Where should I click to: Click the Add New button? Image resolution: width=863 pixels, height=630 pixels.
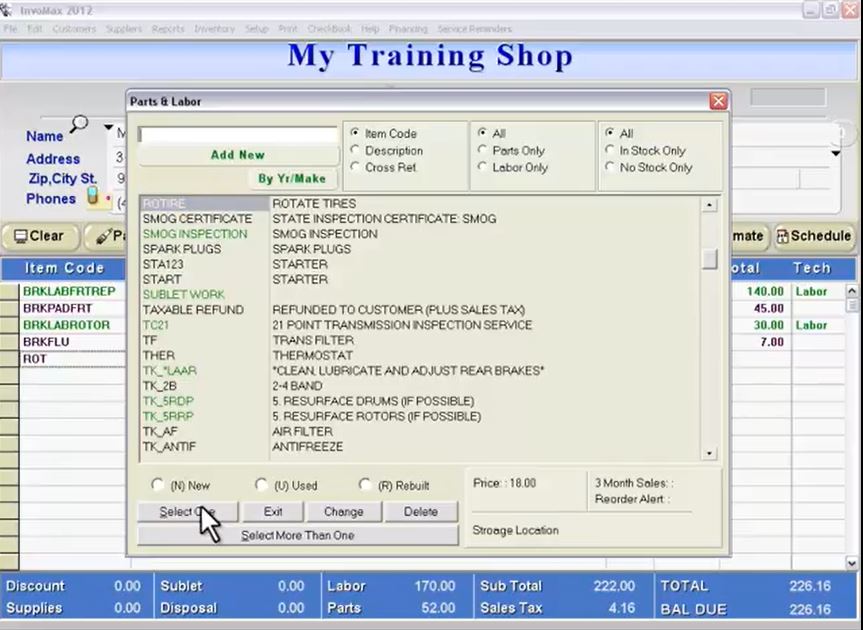pos(237,154)
